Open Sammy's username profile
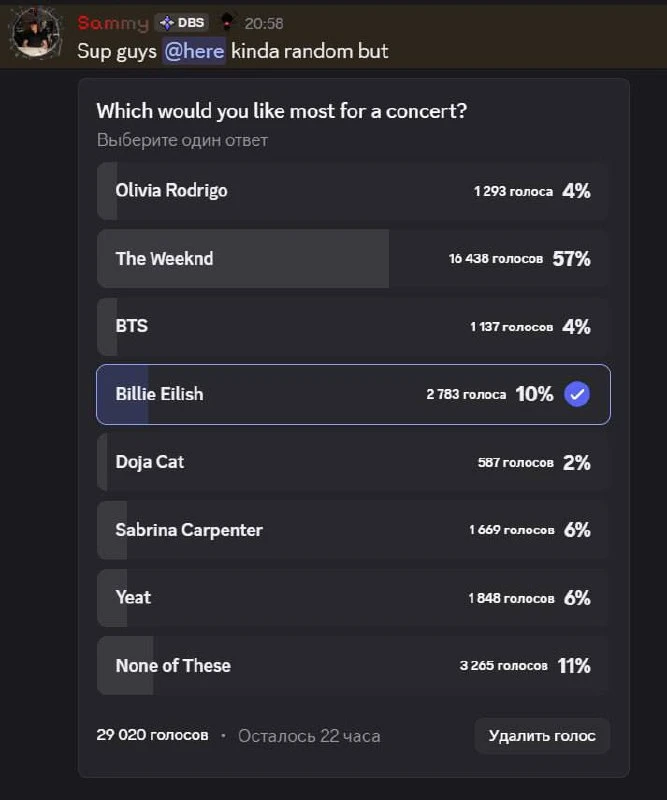 click(x=113, y=23)
